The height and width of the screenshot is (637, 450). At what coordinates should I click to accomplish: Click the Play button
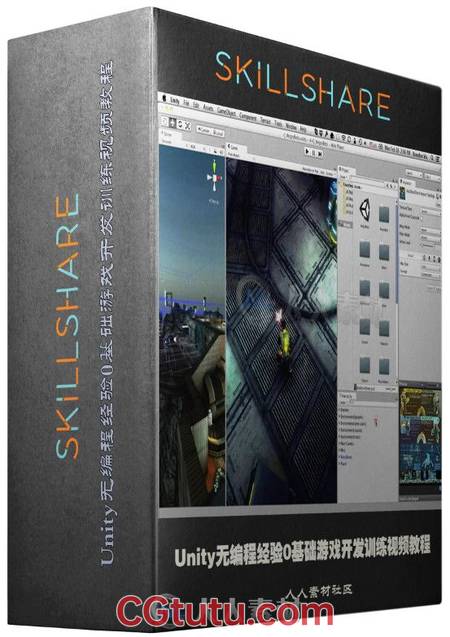(x=307, y=151)
